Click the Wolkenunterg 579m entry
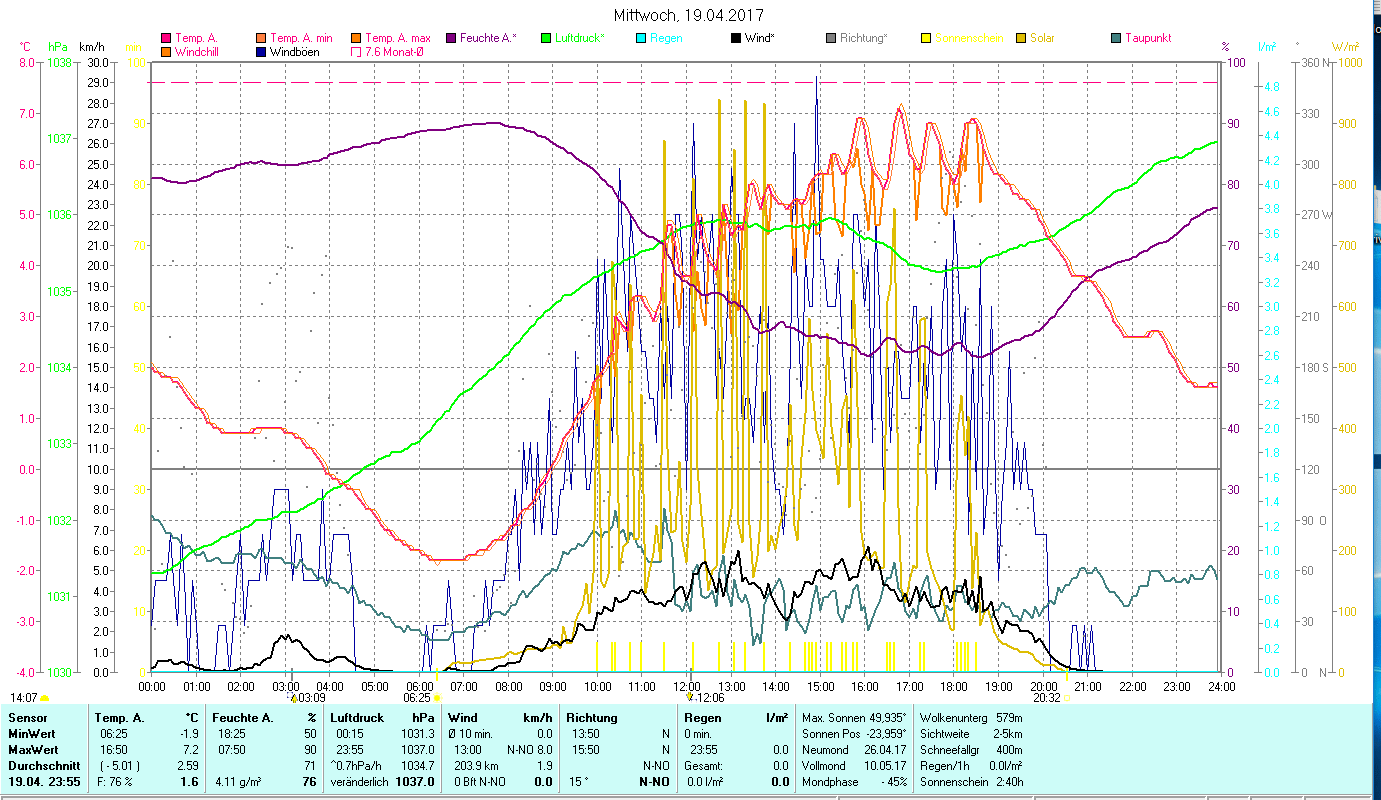 coord(971,718)
